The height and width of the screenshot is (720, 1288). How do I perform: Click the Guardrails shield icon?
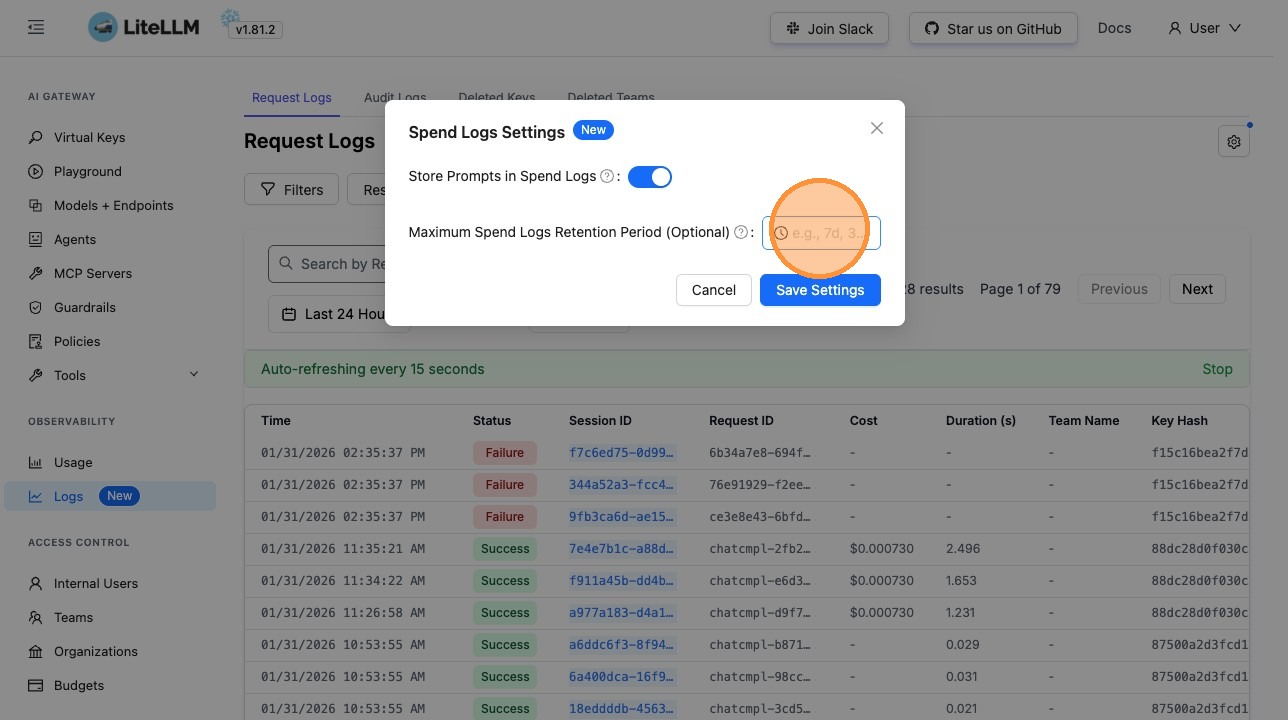(36, 308)
